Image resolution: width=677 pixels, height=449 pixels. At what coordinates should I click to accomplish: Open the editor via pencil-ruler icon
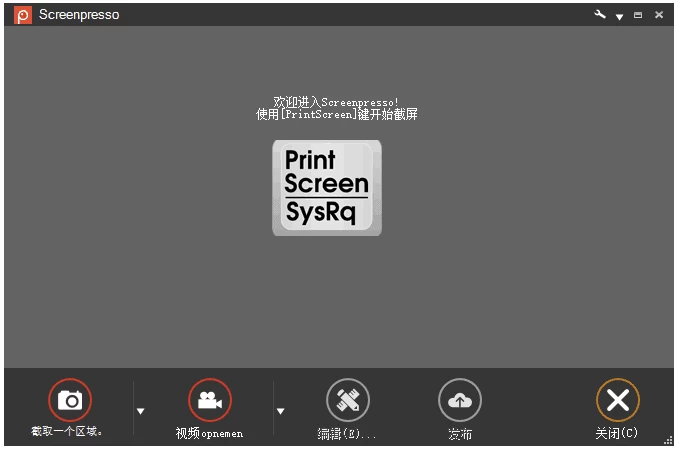click(x=347, y=400)
